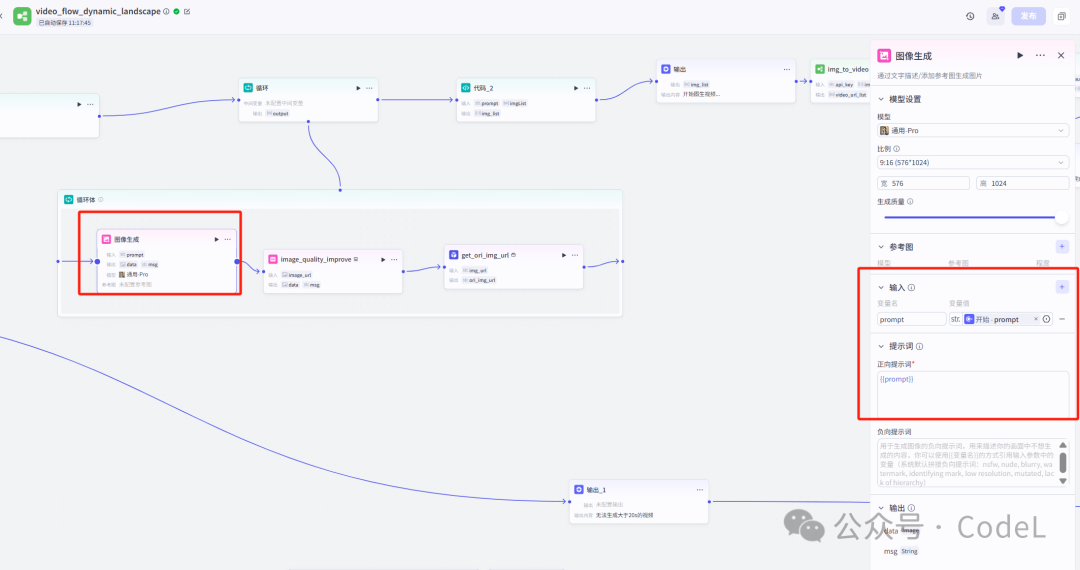The image size is (1080, 570).
Task: Click the 生成质量 slider handle
Action: coord(1061,217)
